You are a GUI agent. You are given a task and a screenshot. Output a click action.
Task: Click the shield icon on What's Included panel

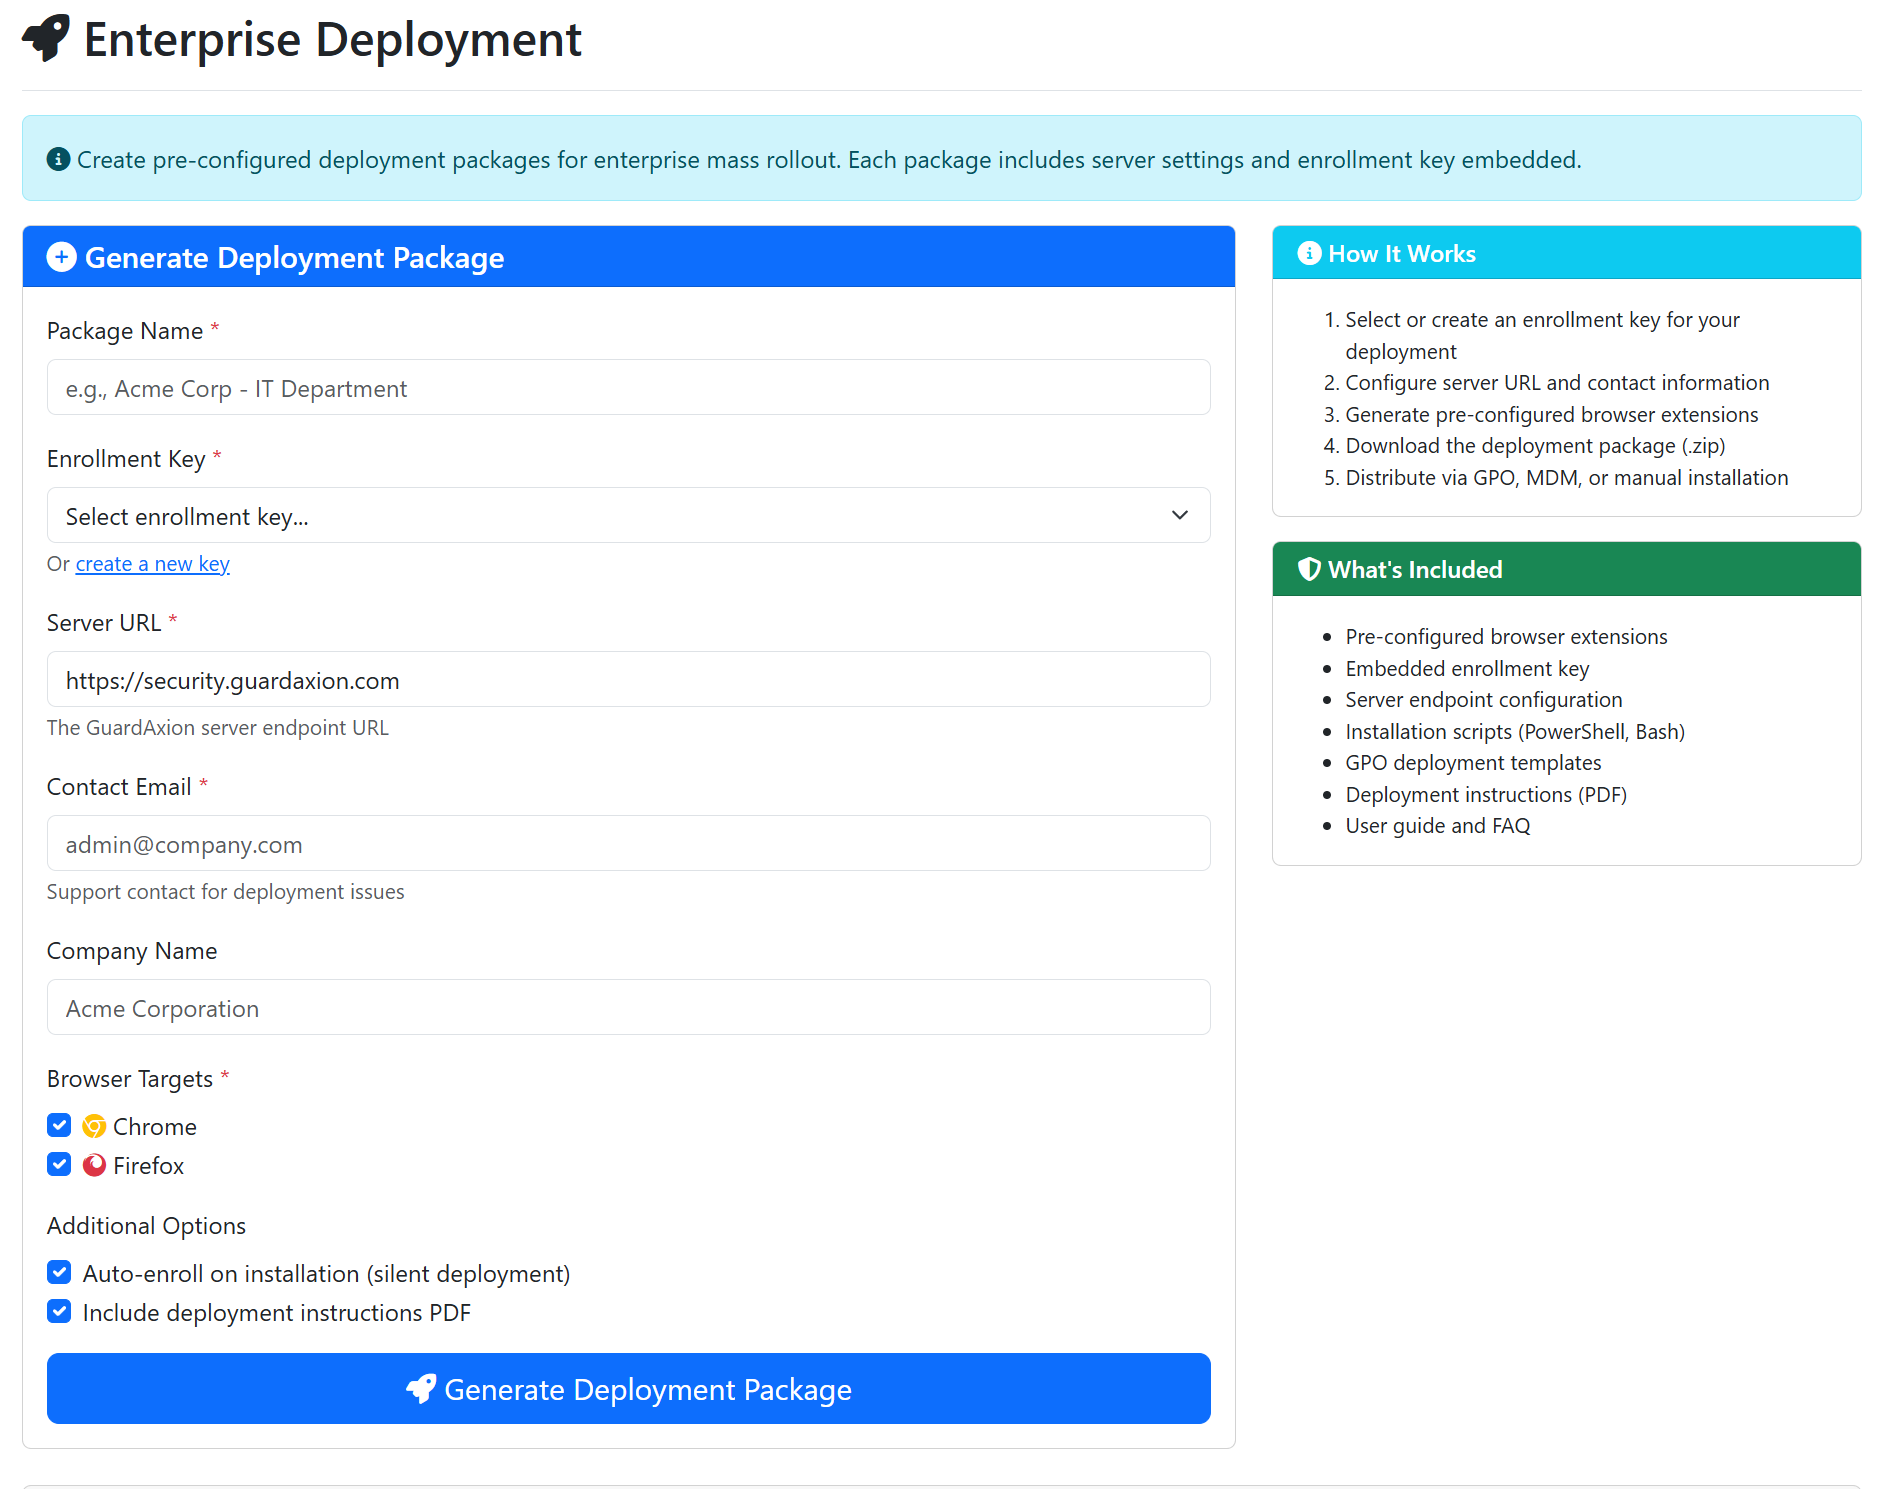[x=1309, y=569]
